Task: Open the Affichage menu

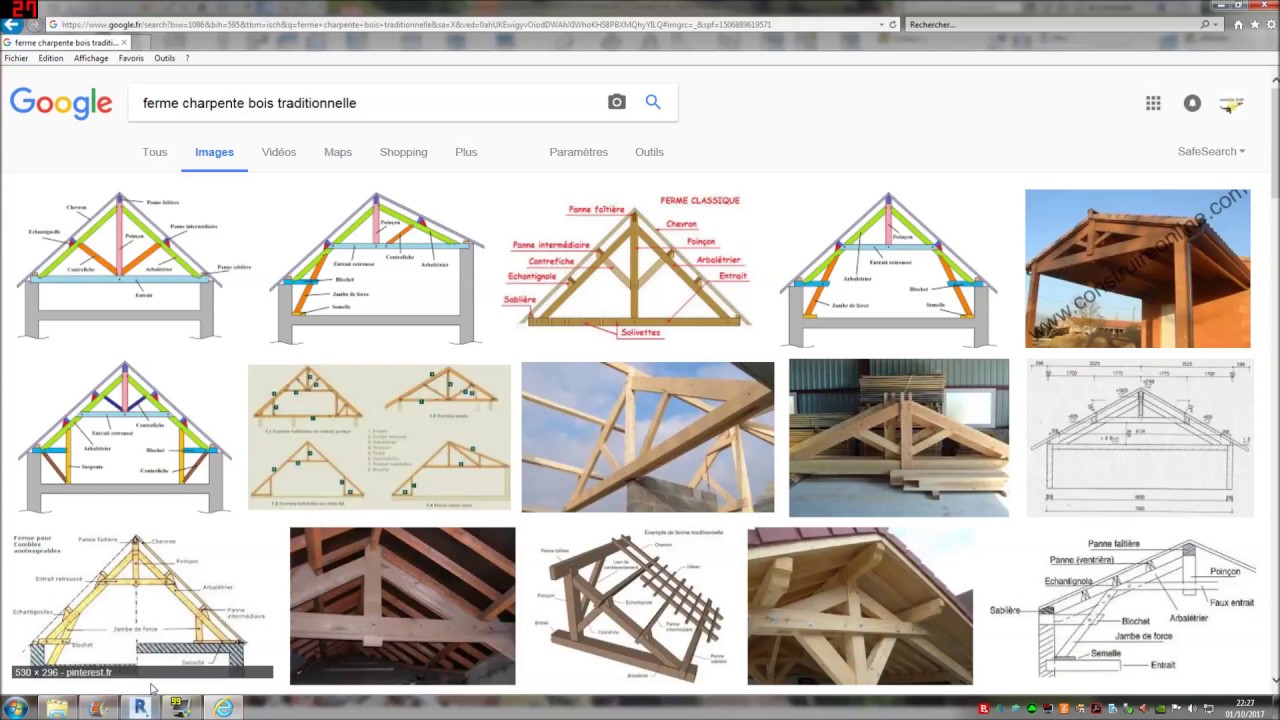Action: click(91, 58)
